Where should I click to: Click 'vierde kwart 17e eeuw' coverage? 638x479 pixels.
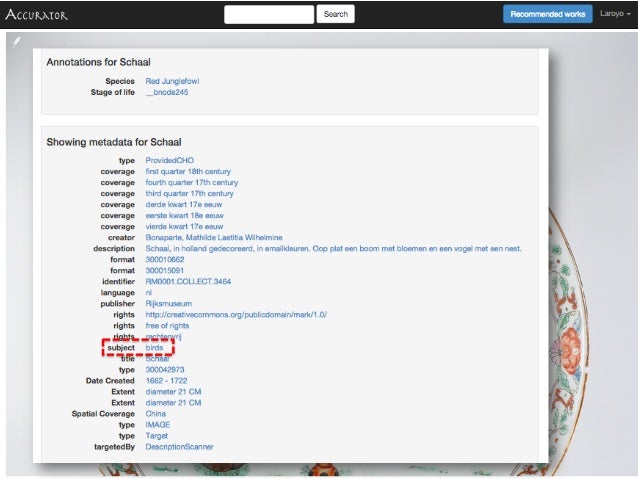pyautogui.click(x=184, y=226)
